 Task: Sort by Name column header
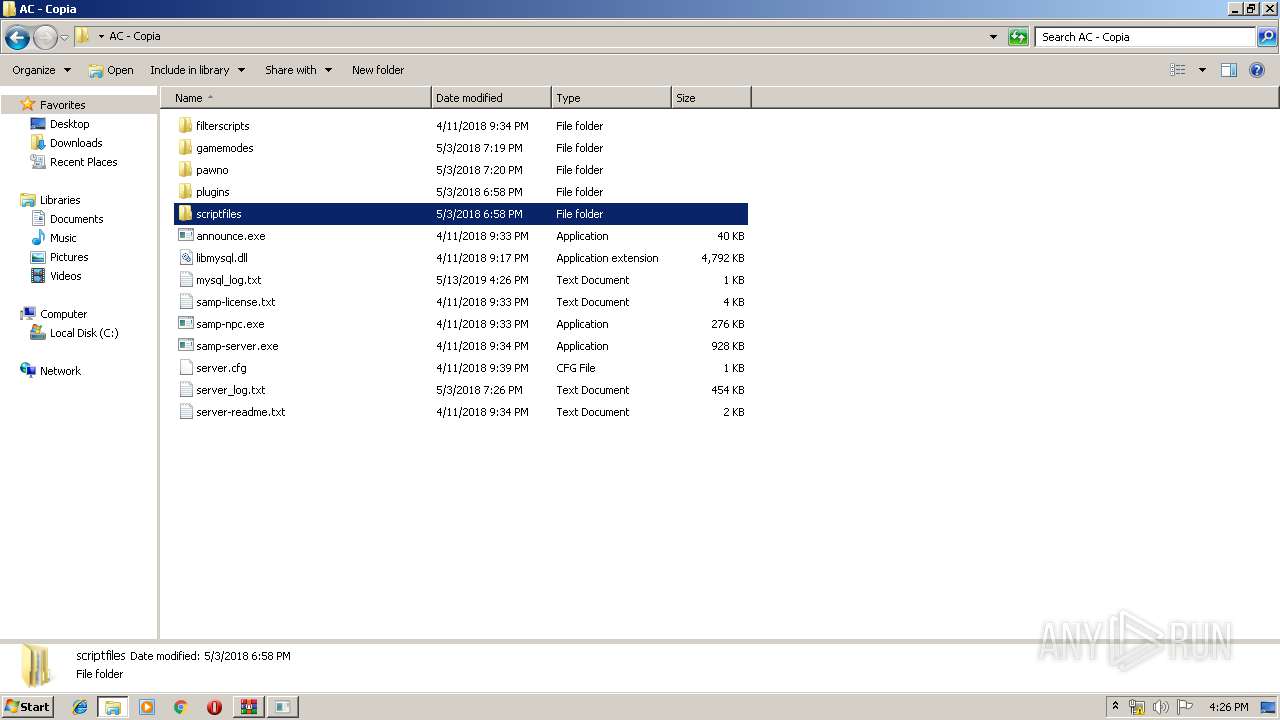tap(296, 98)
